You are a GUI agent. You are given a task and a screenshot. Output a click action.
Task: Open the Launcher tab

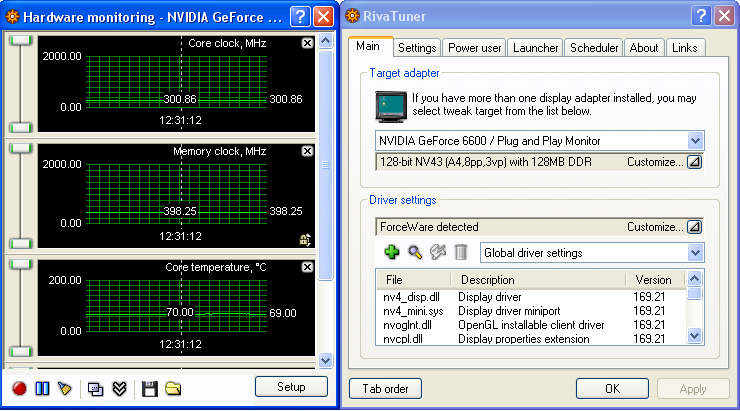pos(535,48)
